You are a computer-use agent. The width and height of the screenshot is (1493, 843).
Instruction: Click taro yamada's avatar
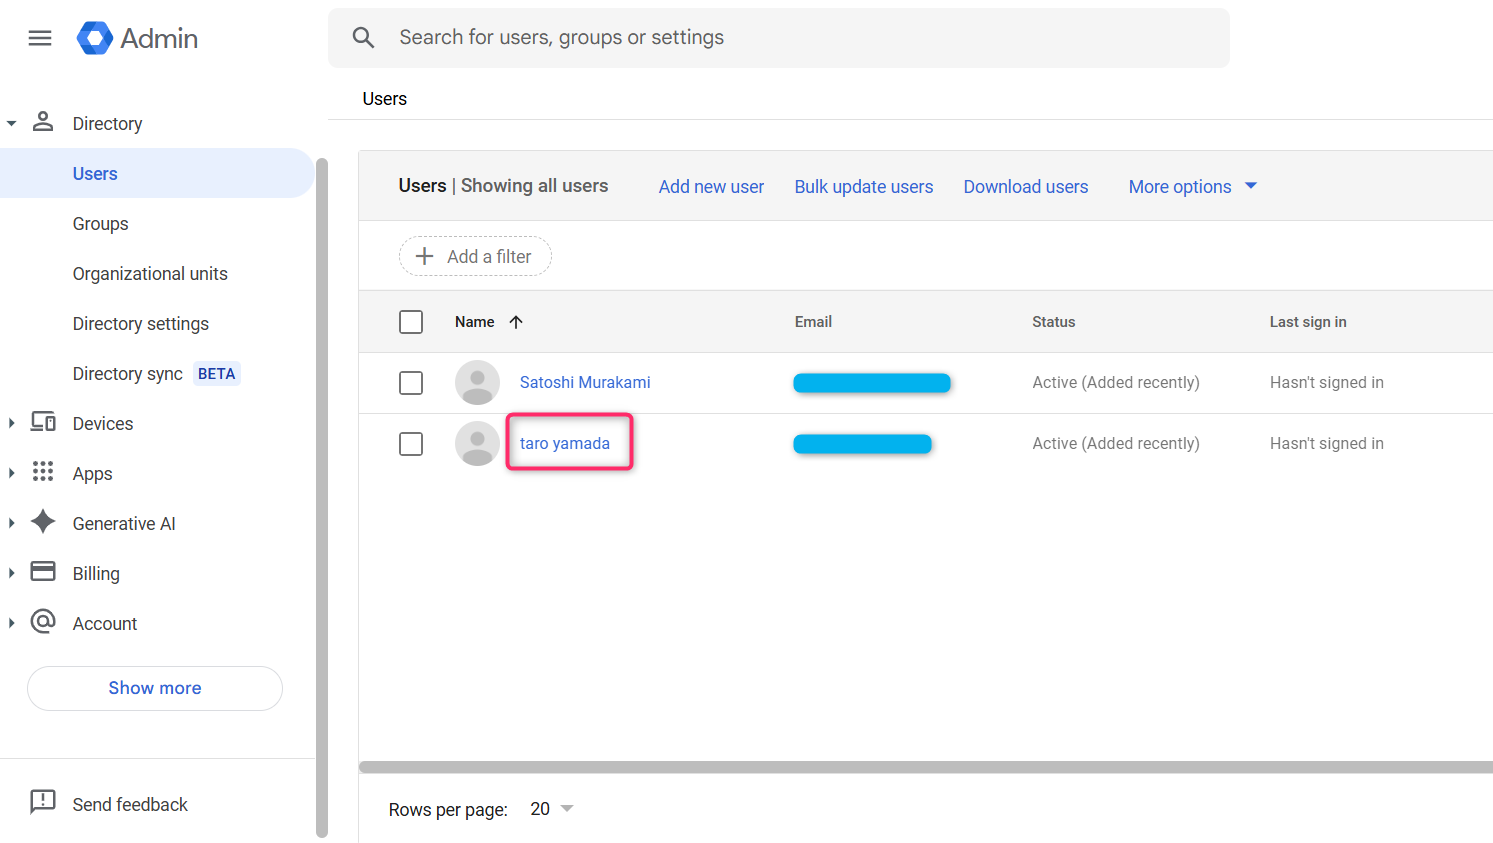(x=477, y=444)
